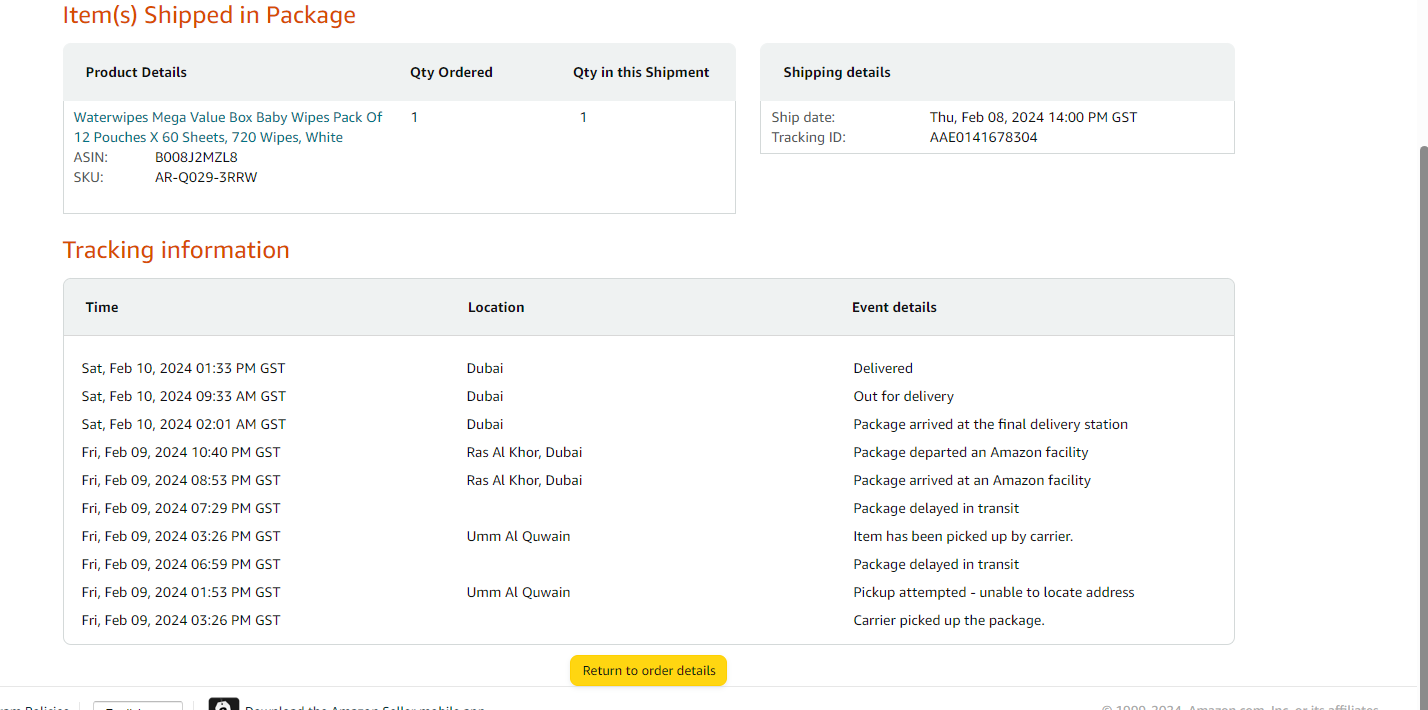Click 'Item has been picked up by carrier.'
Screen dimensions: 1428x710
(x=963, y=536)
